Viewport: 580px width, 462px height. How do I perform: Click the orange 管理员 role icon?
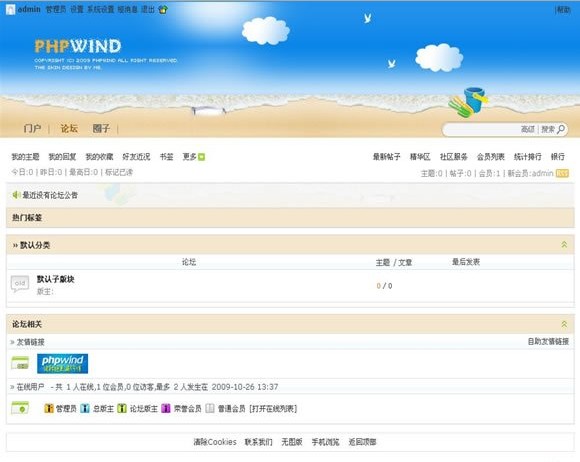tap(49, 408)
